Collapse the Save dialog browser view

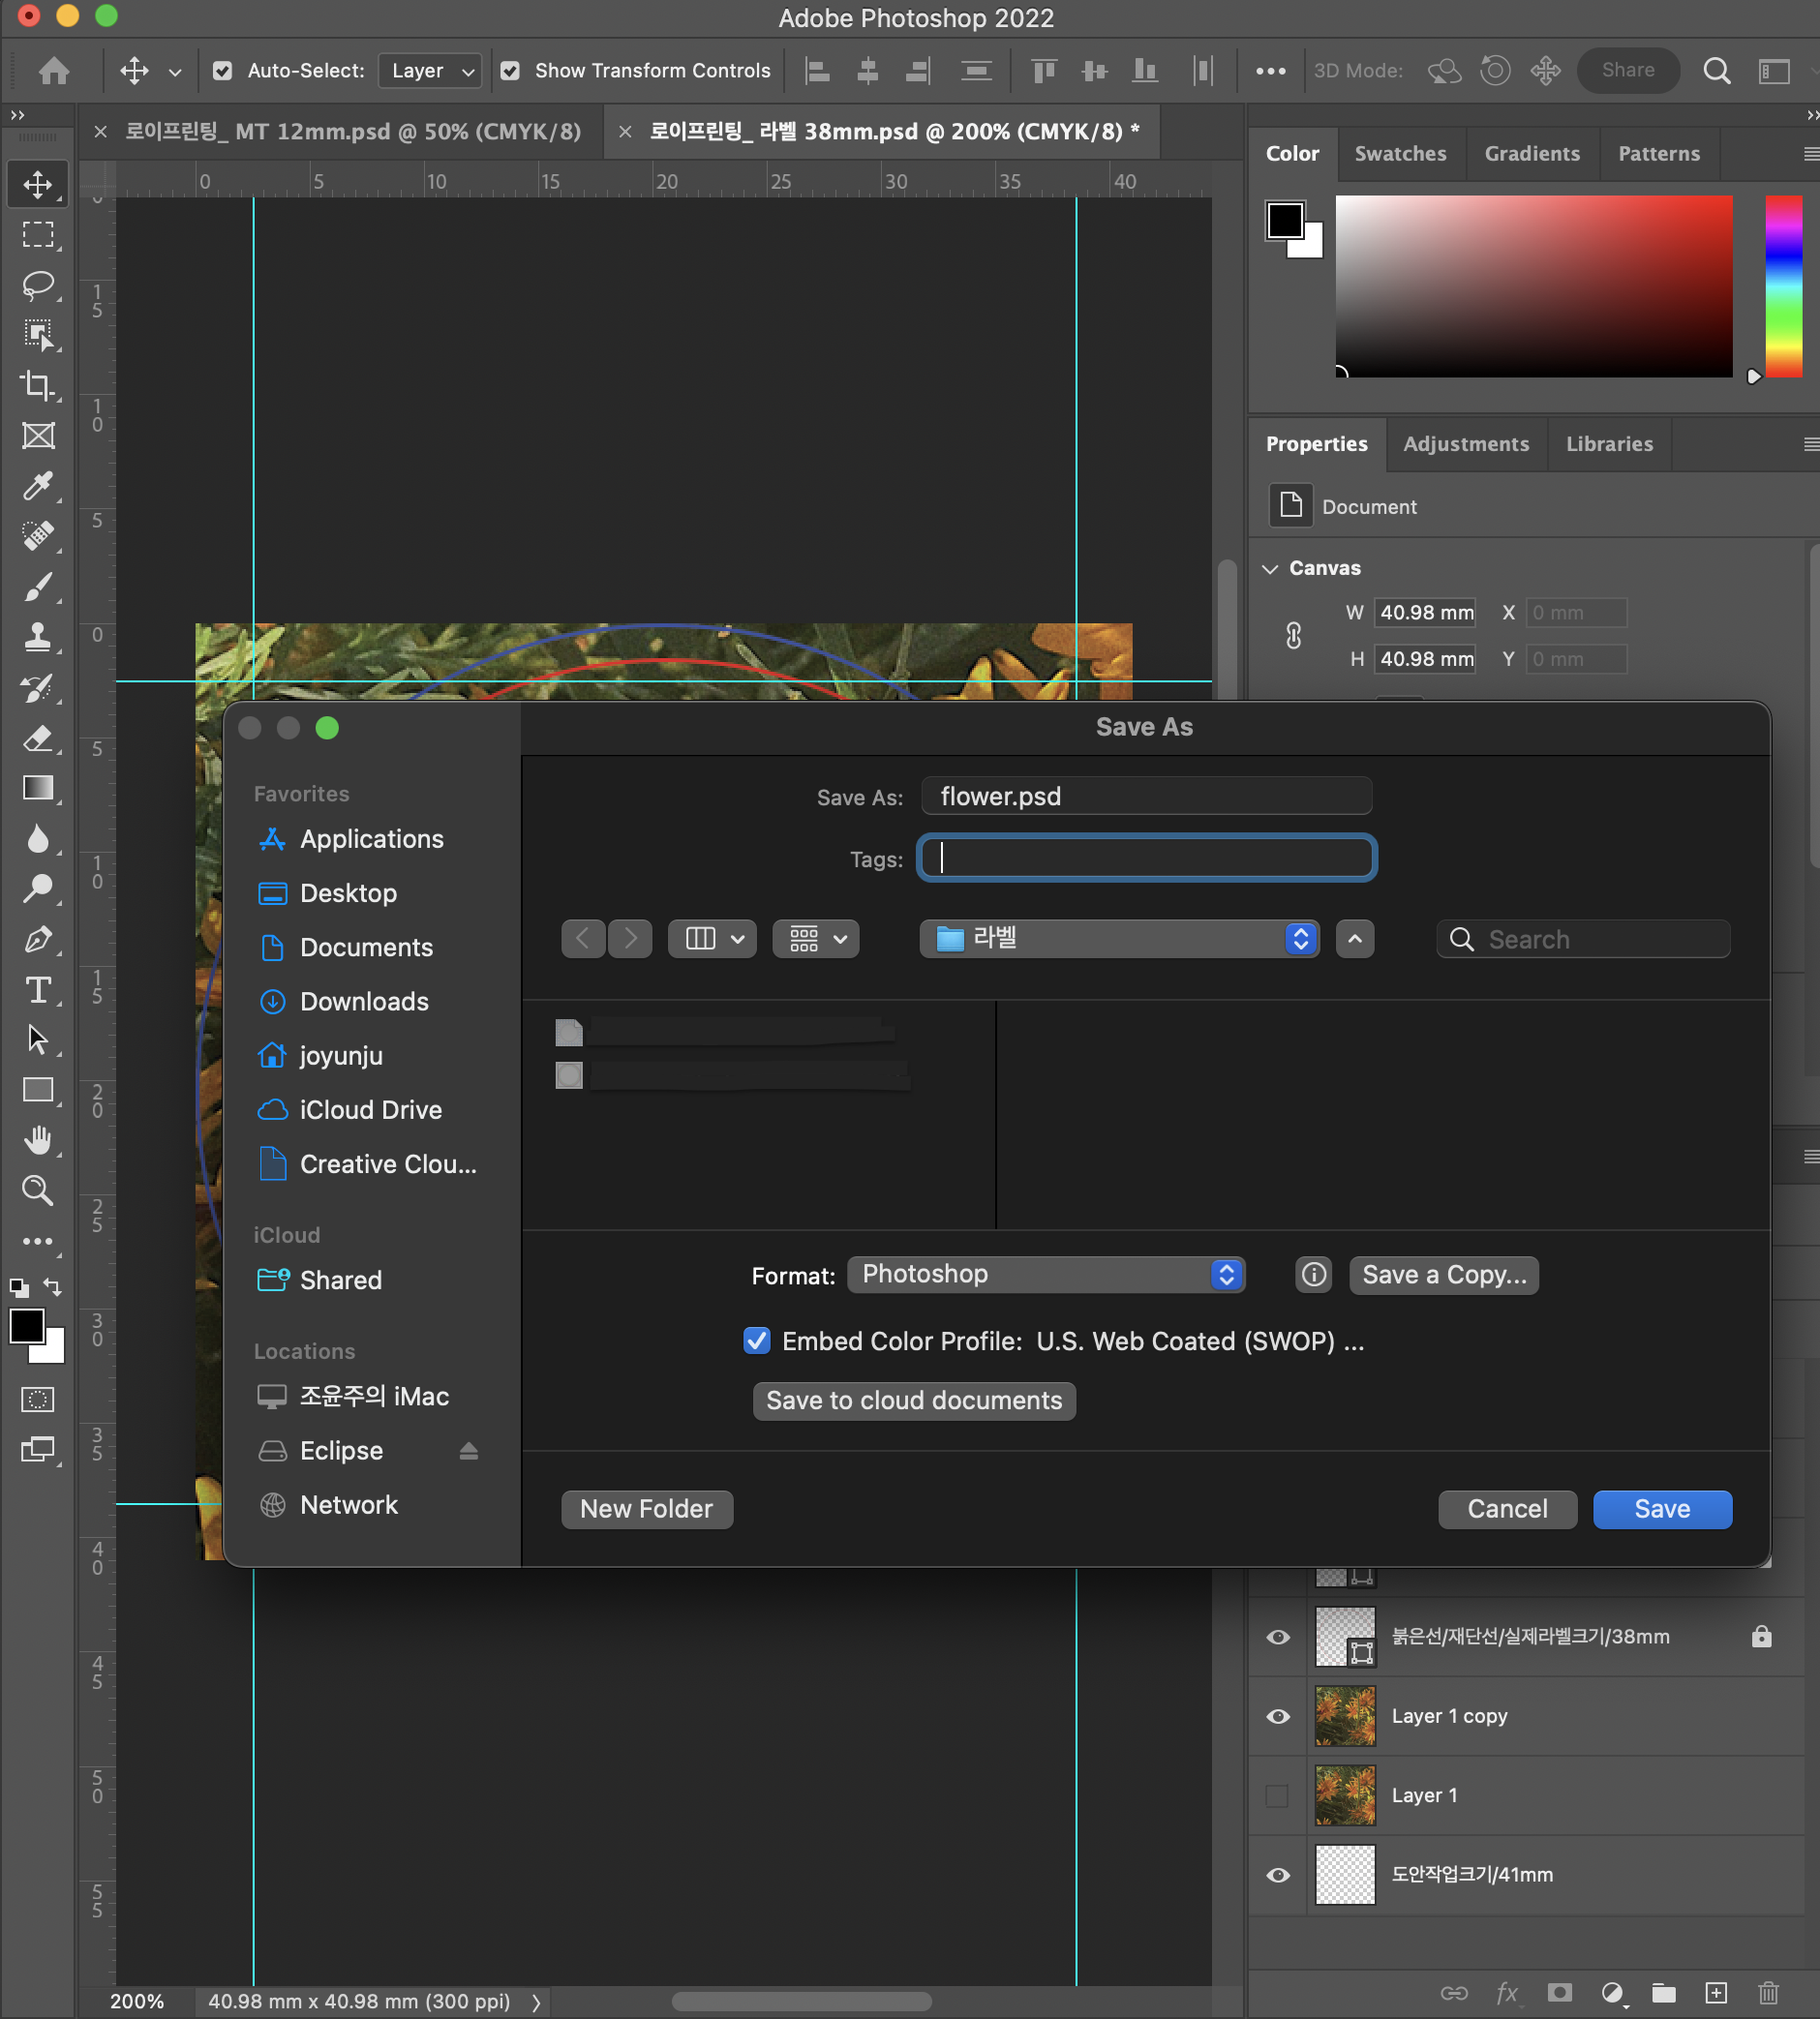[x=1354, y=938]
